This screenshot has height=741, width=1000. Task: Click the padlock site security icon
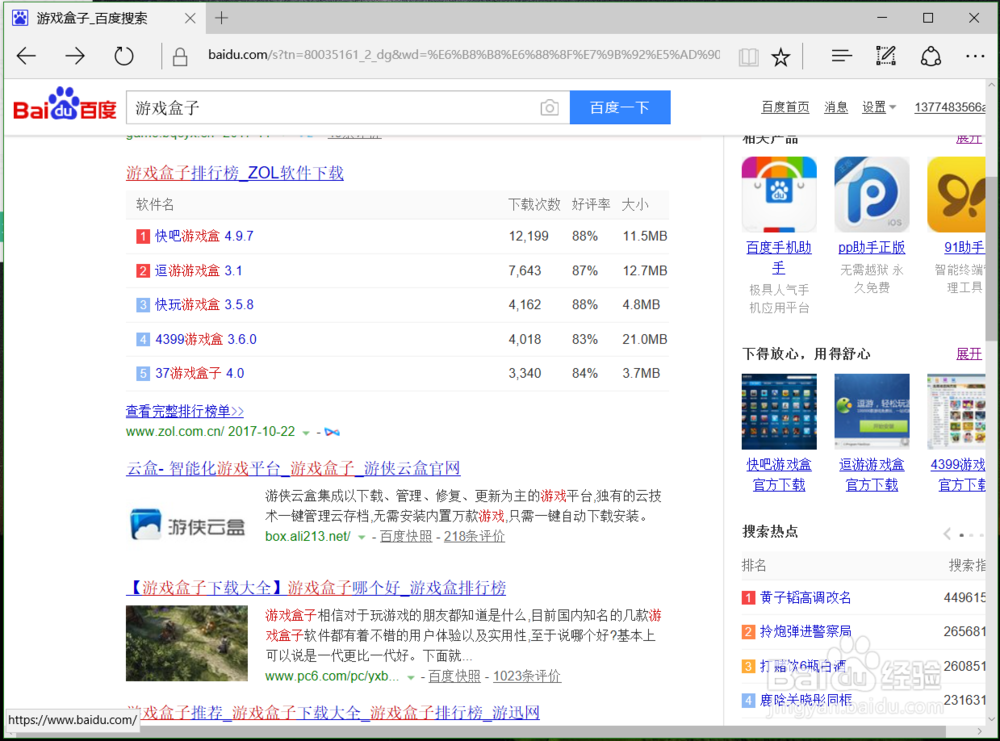[x=180, y=57]
